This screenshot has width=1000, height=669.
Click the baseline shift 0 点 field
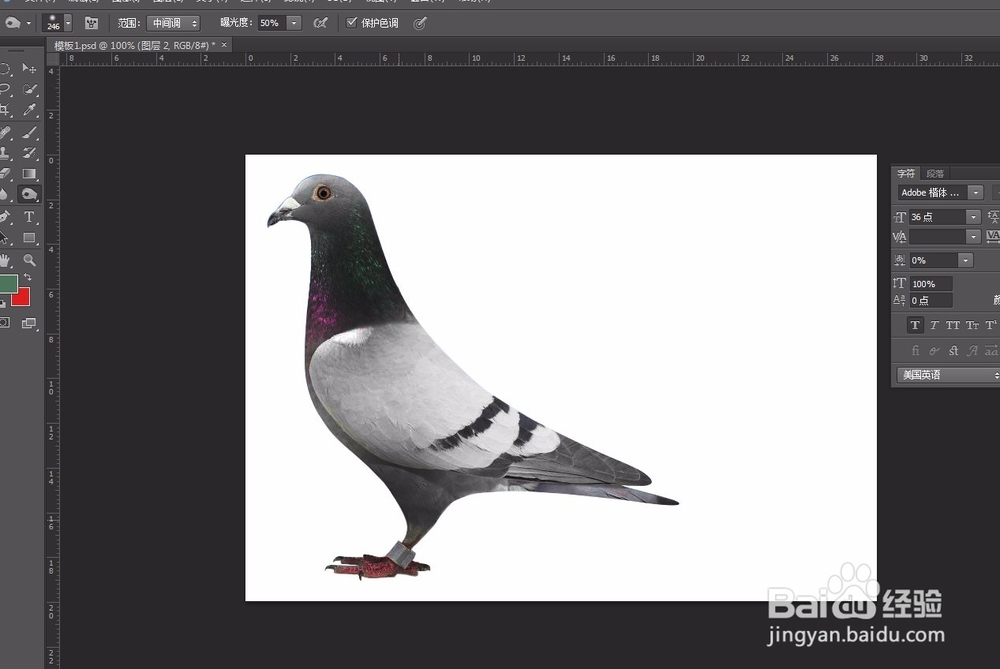930,300
